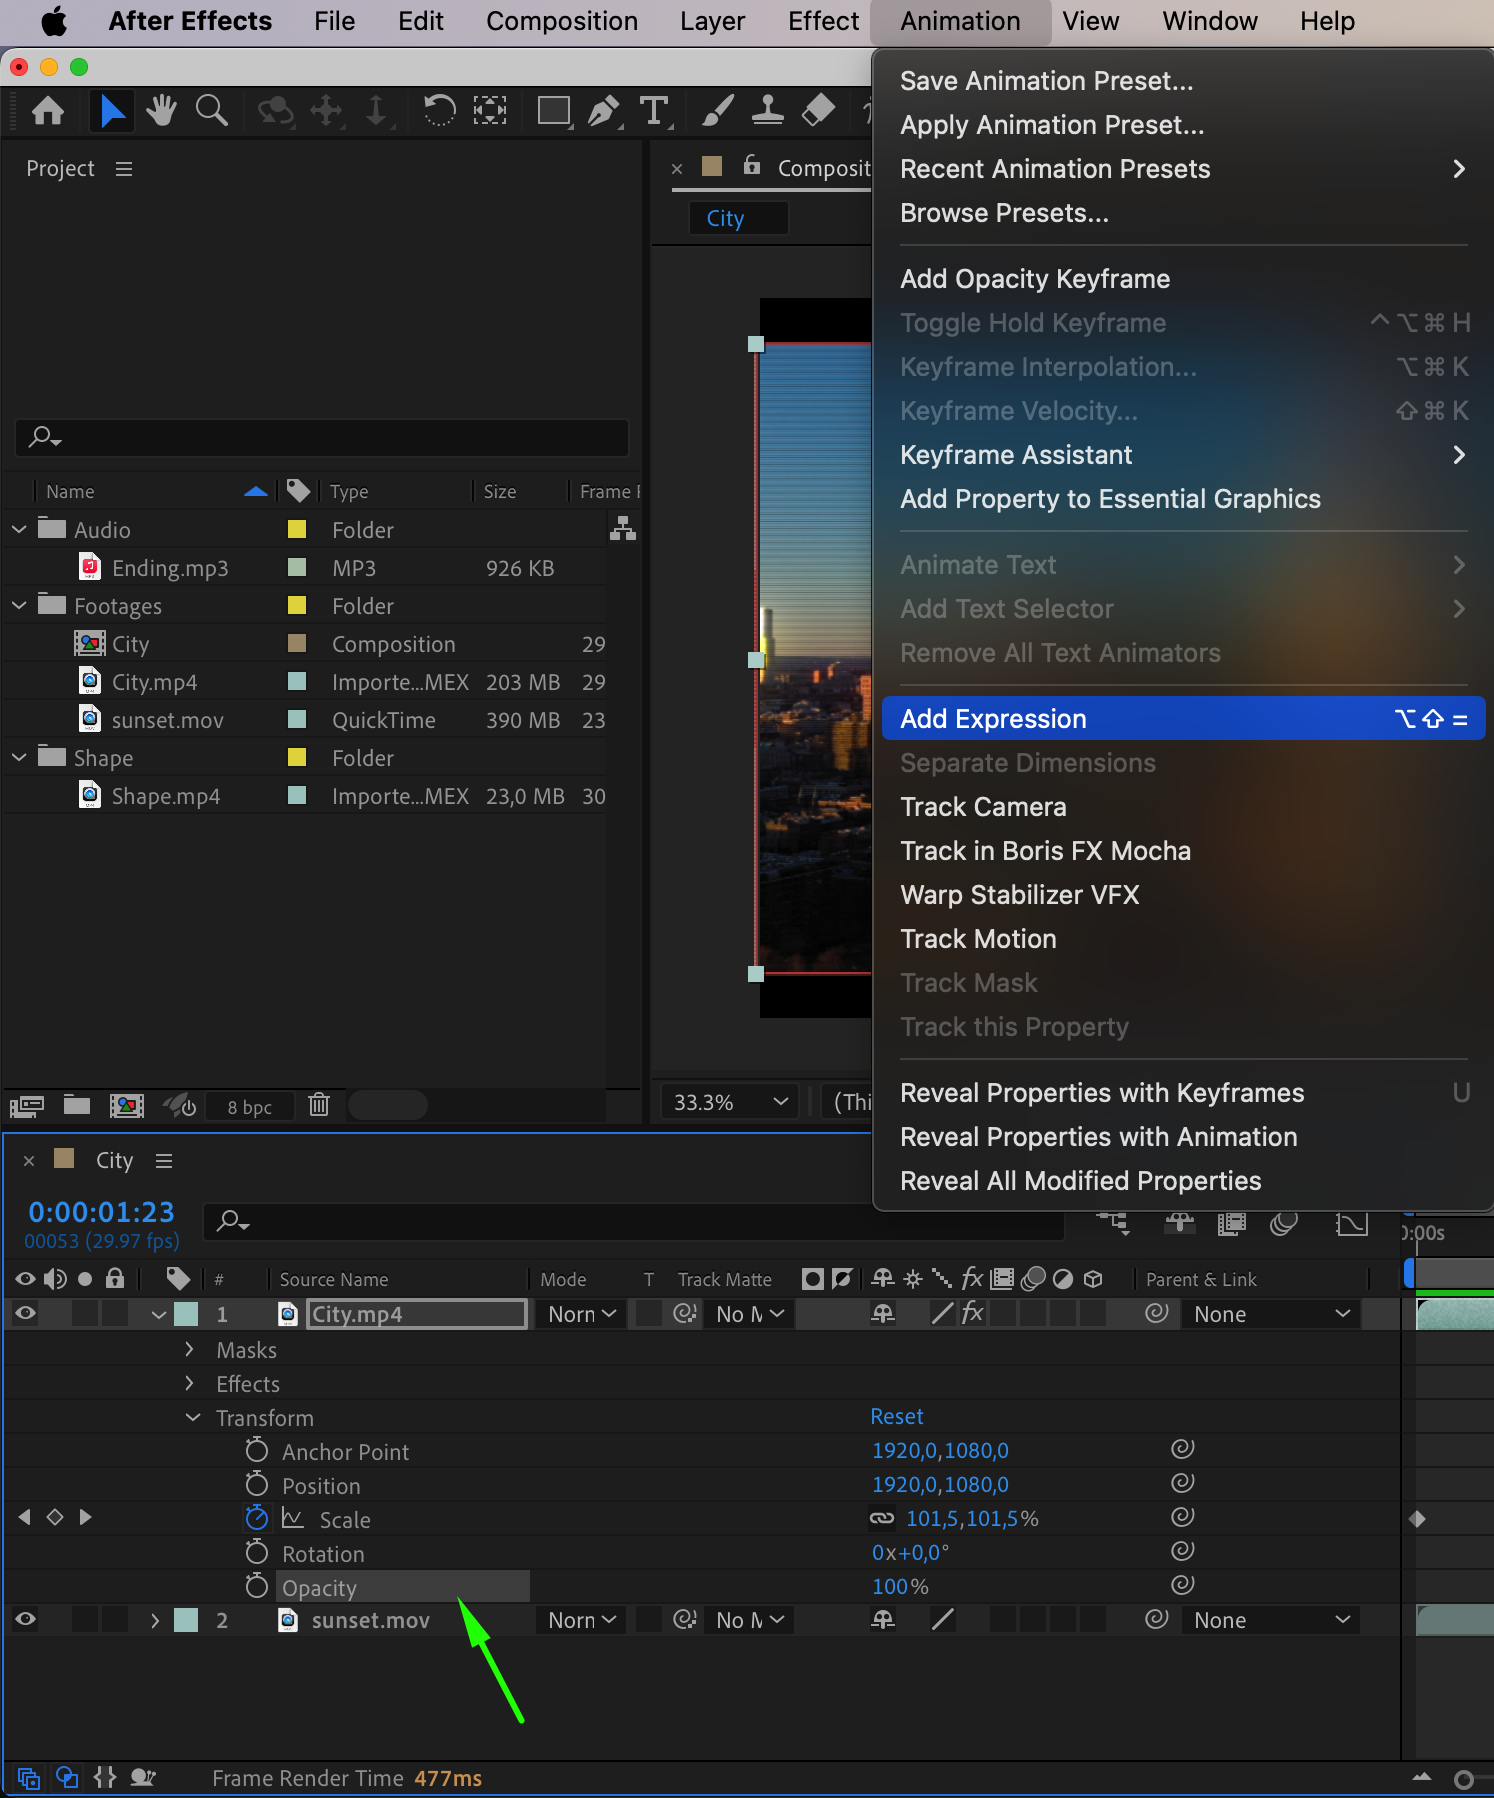
Task: Click the Project panel search field
Action: pyautogui.click(x=322, y=437)
